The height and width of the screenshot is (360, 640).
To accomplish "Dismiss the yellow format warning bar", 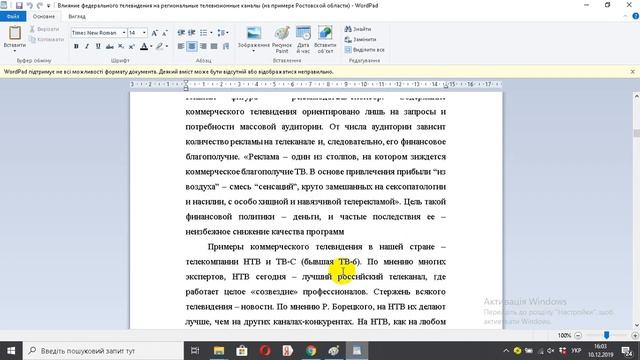I will (x=632, y=71).
